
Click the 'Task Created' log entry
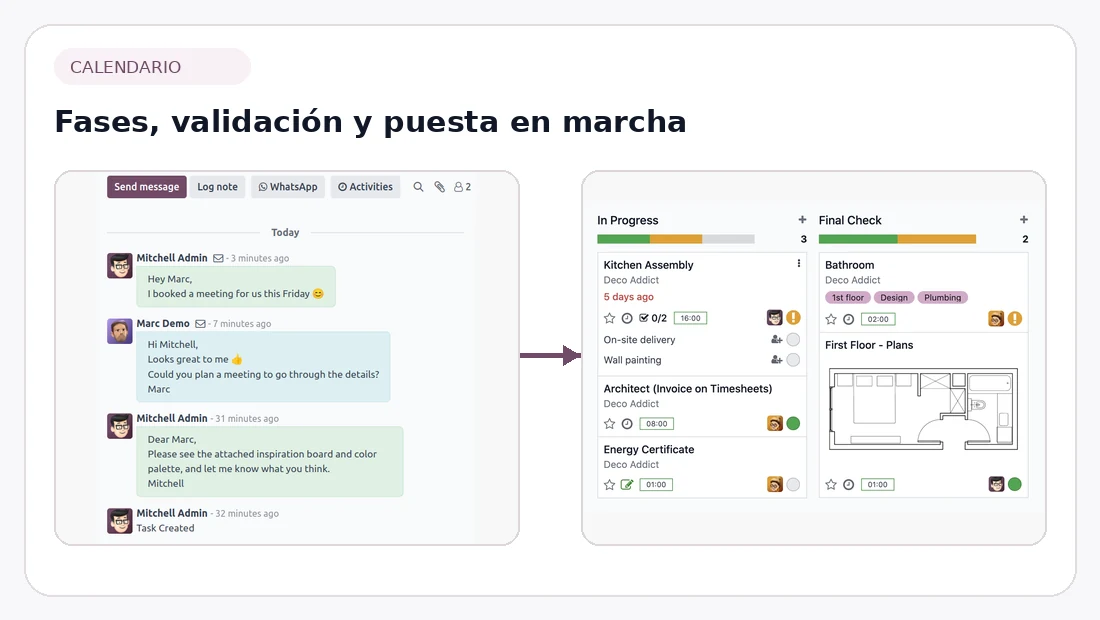[x=166, y=528]
